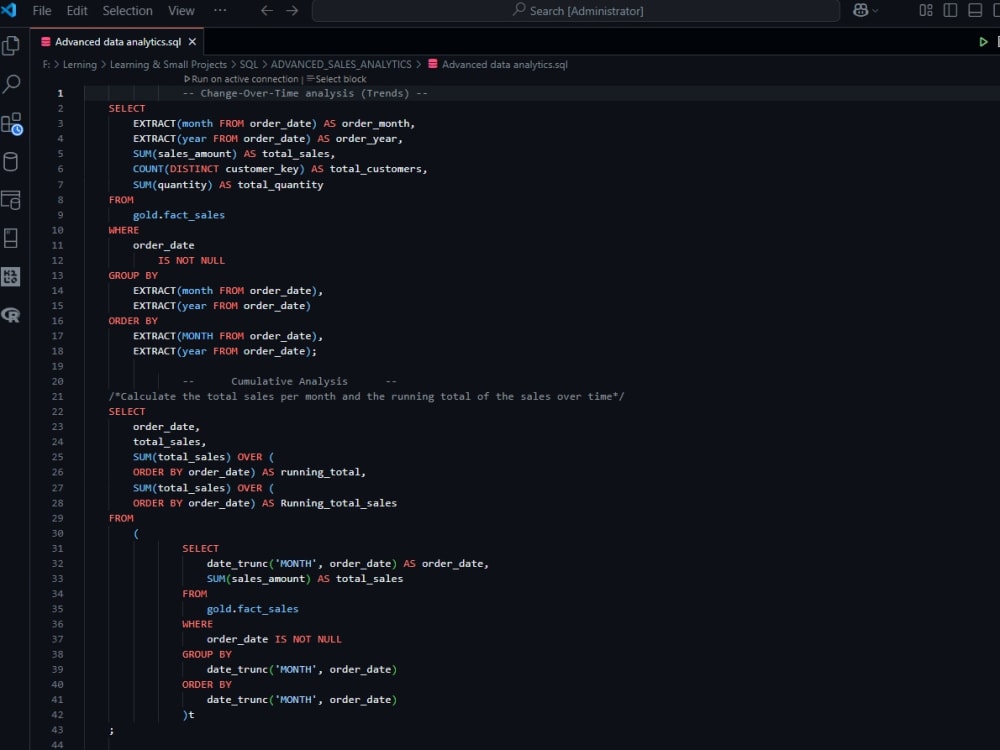
Task: Open the R-shaped extension icon in activity bar
Action: click(11, 315)
